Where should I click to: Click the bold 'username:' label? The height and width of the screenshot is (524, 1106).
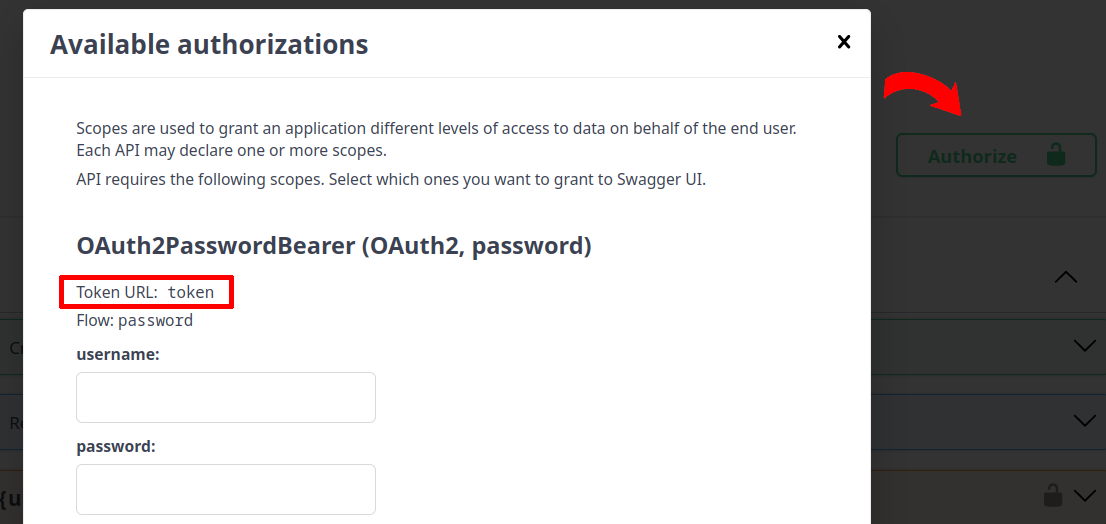pos(118,355)
